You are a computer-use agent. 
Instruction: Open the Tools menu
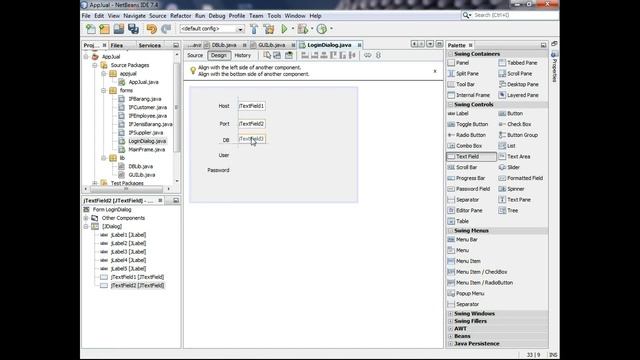click(x=274, y=16)
